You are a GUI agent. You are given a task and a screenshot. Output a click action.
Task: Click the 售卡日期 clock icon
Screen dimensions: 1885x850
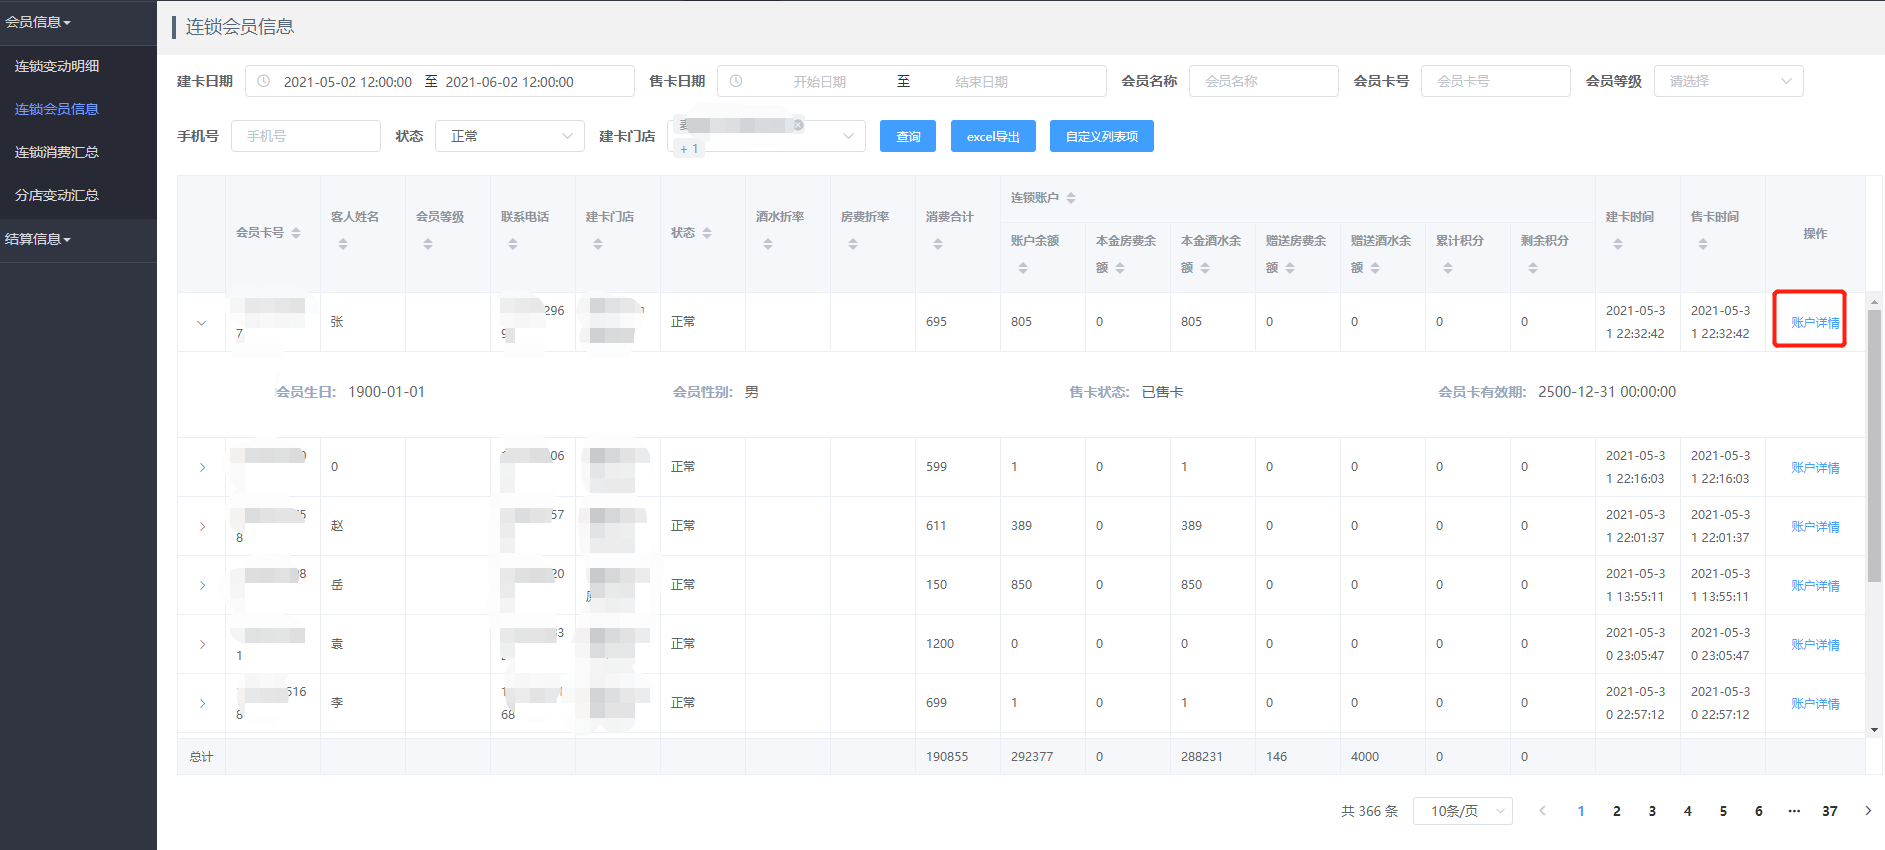735,81
